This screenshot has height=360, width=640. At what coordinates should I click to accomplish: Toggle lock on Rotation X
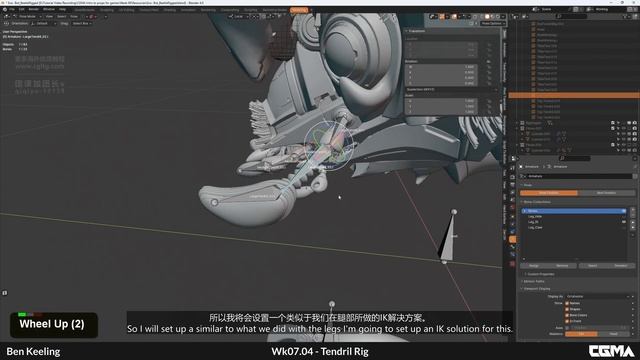[x=489, y=72]
